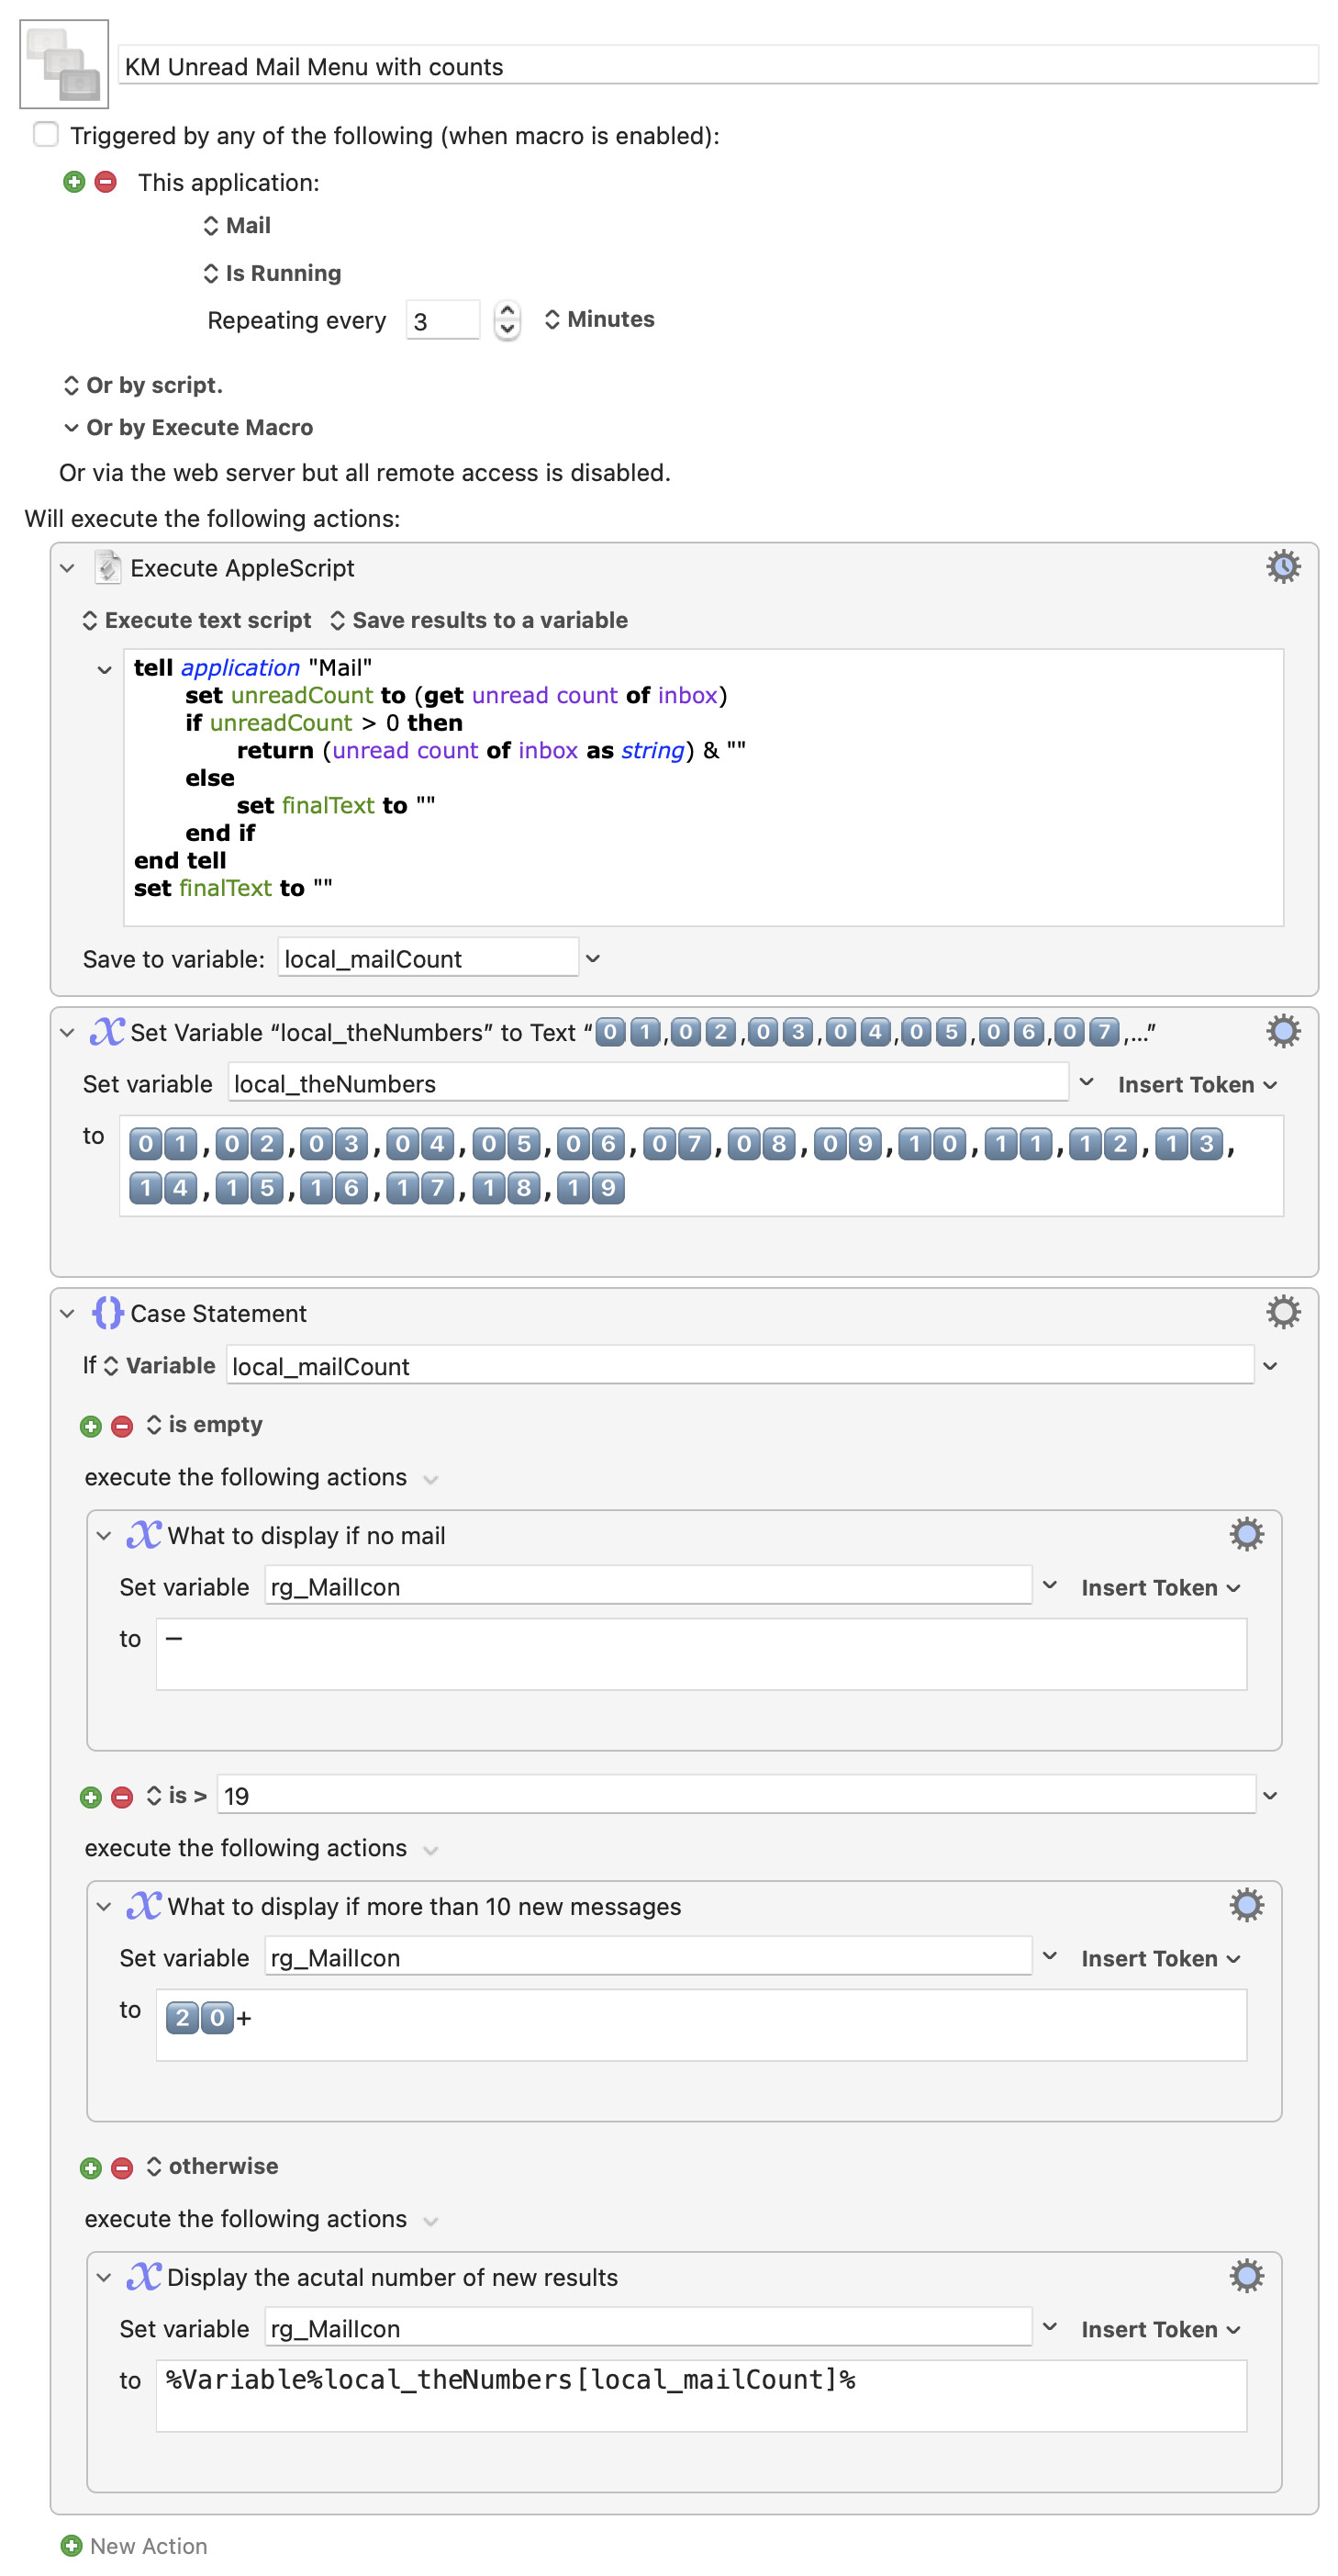Collapse the Execute AppleScript action
Image resolution: width=1338 pixels, height=2576 pixels.
(67, 568)
